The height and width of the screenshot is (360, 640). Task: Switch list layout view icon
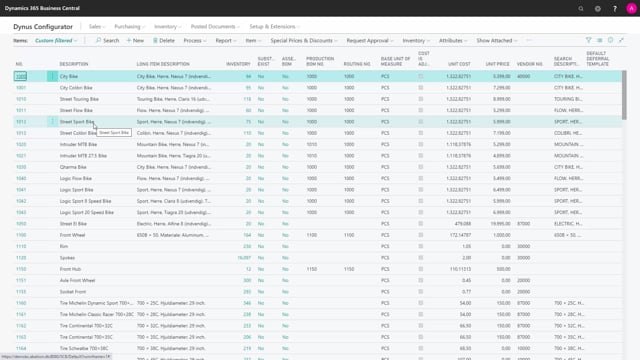(600, 40)
